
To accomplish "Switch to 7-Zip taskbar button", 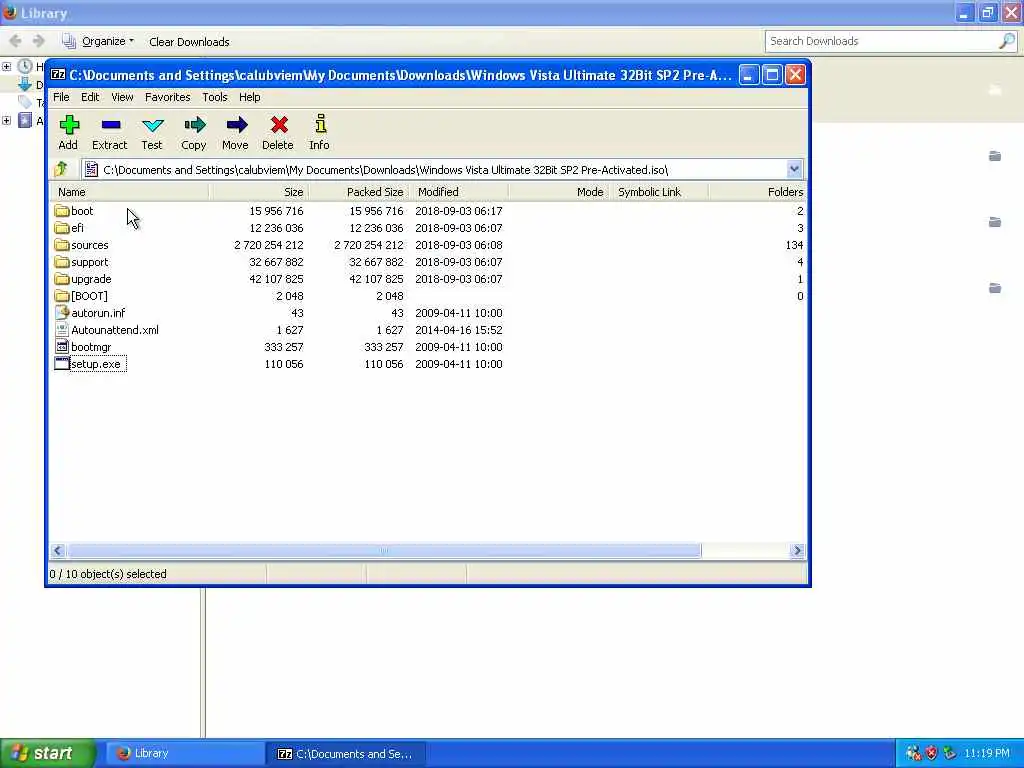I will tap(346, 754).
